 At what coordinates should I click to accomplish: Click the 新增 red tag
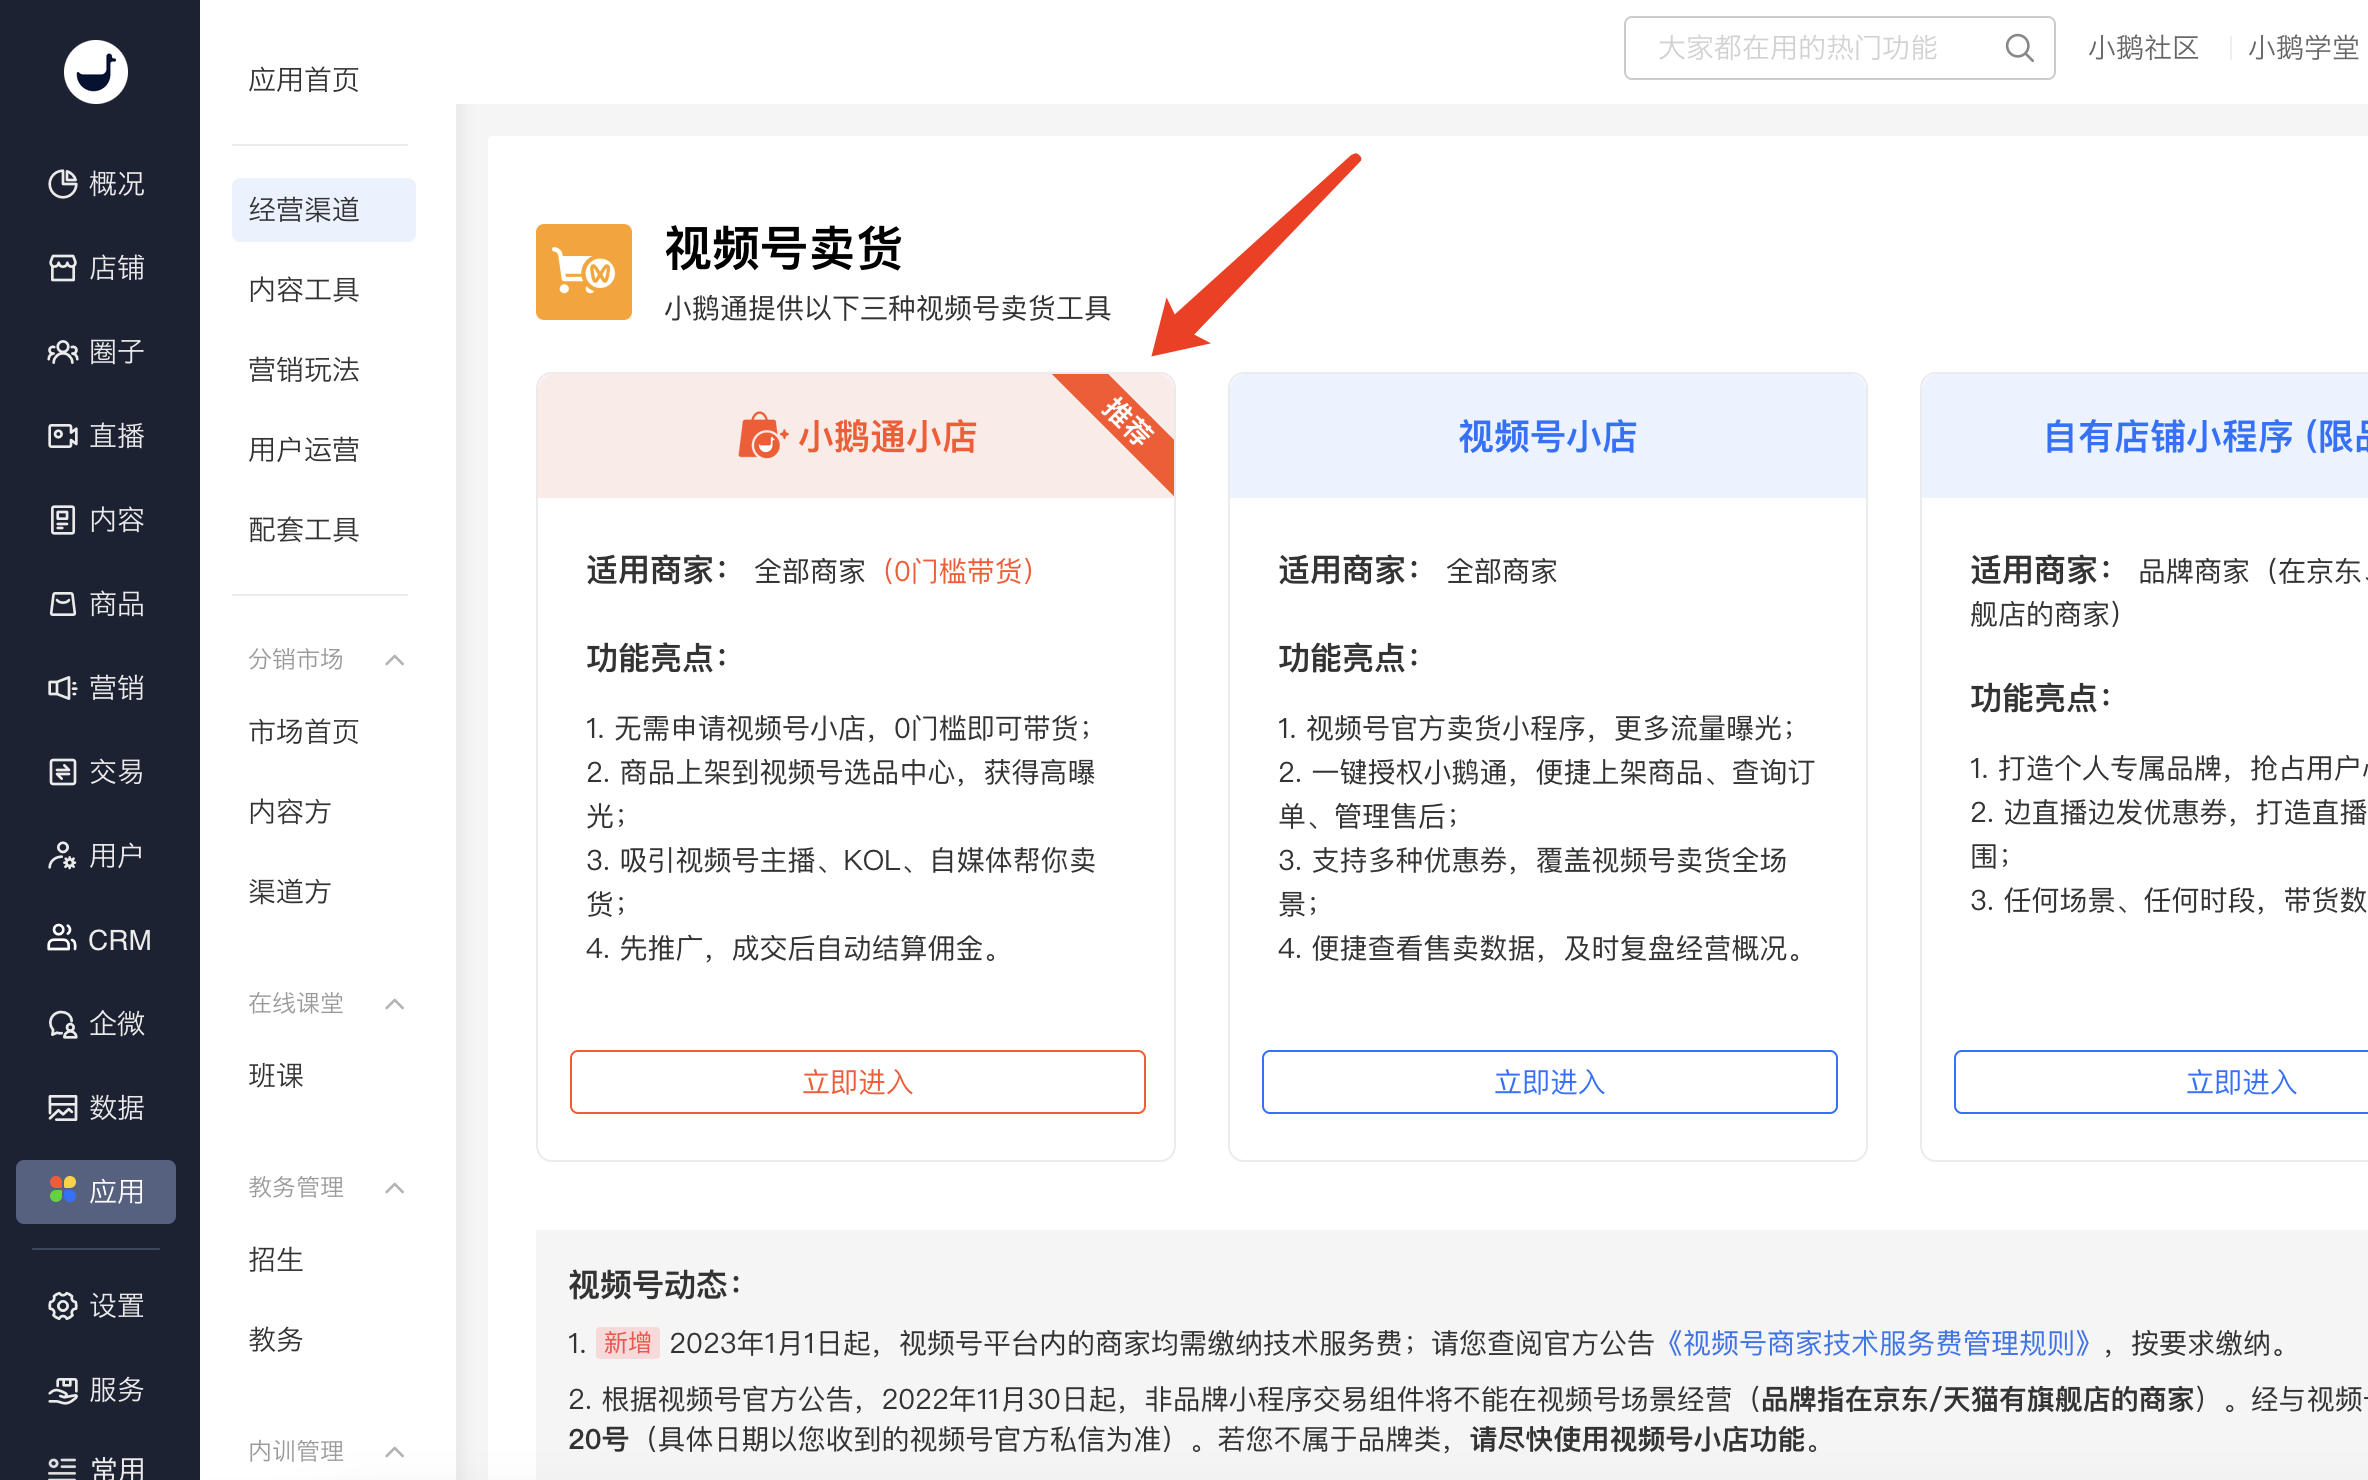(x=628, y=1343)
